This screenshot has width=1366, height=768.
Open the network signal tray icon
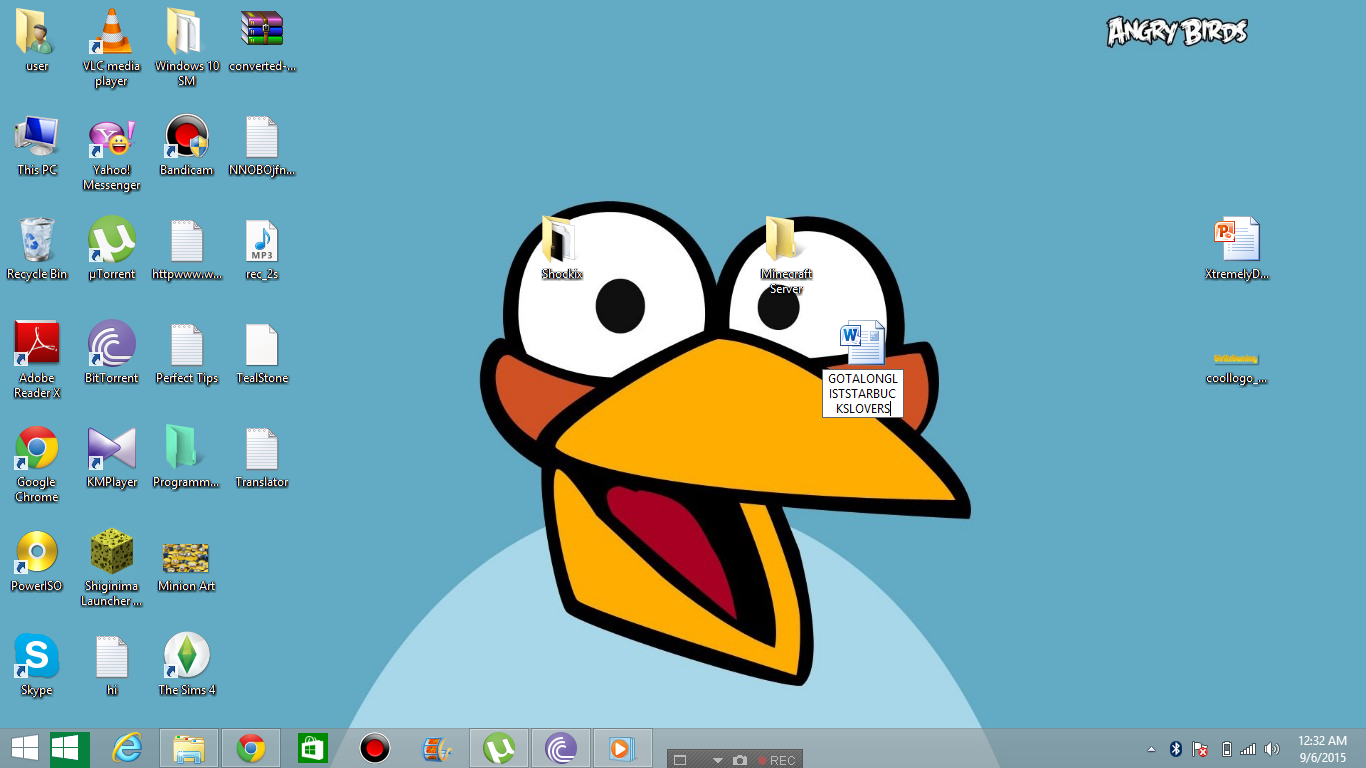coord(1248,748)
